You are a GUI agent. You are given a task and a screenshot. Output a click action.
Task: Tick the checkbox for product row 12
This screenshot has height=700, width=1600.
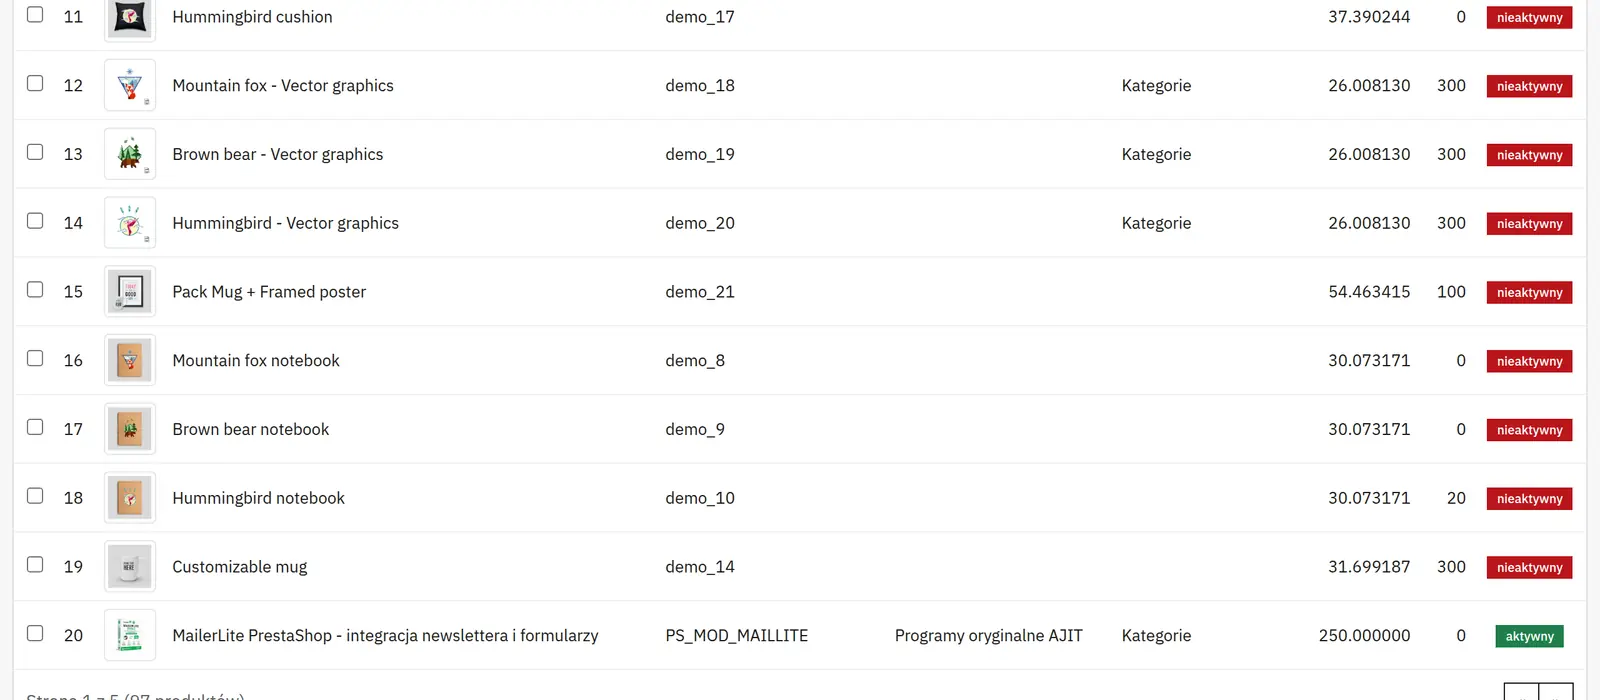pyautogui.click(x=35, y=83)
